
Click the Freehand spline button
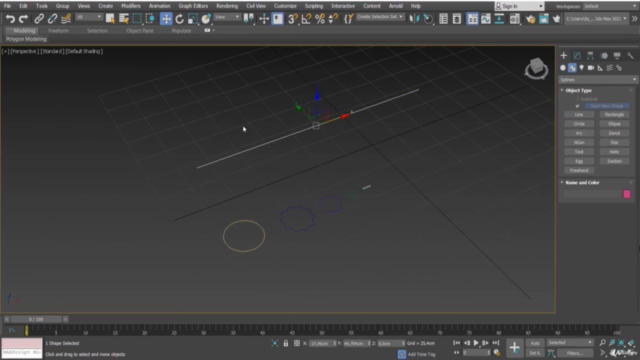pos(579,170)
